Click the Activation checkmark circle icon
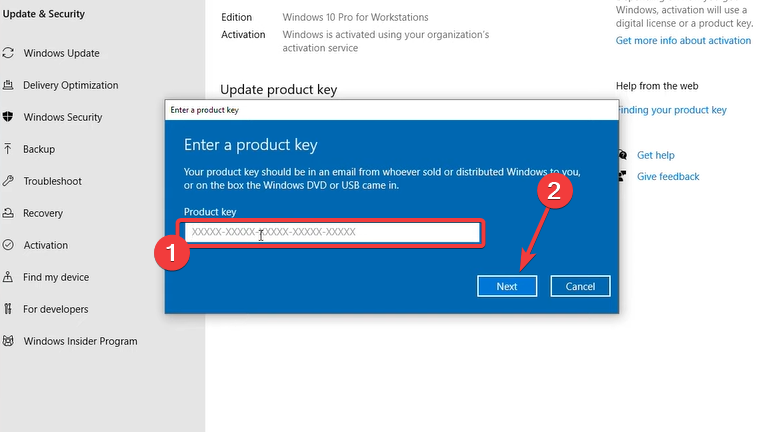 point(8,245)
